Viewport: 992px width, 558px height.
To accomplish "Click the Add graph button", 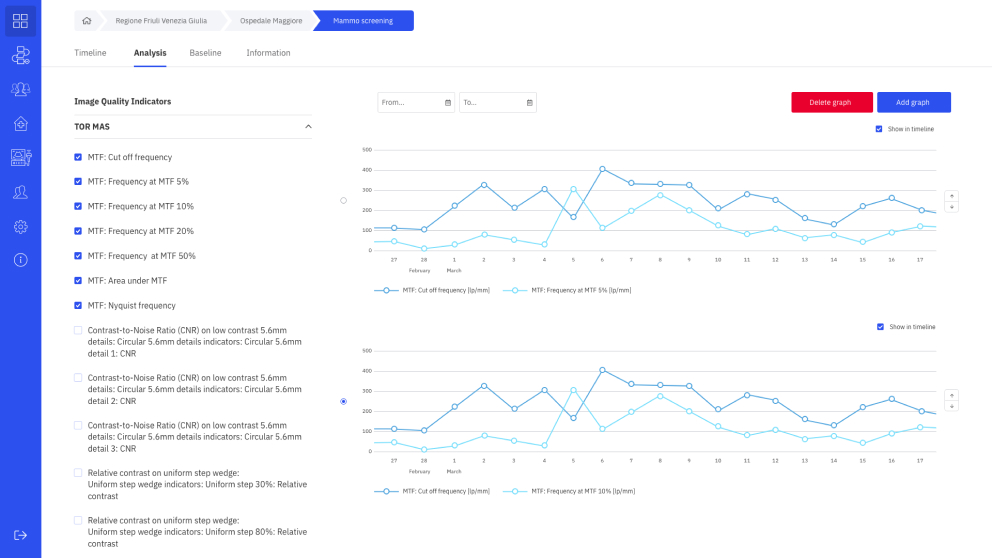I will (x=914, y=102).
